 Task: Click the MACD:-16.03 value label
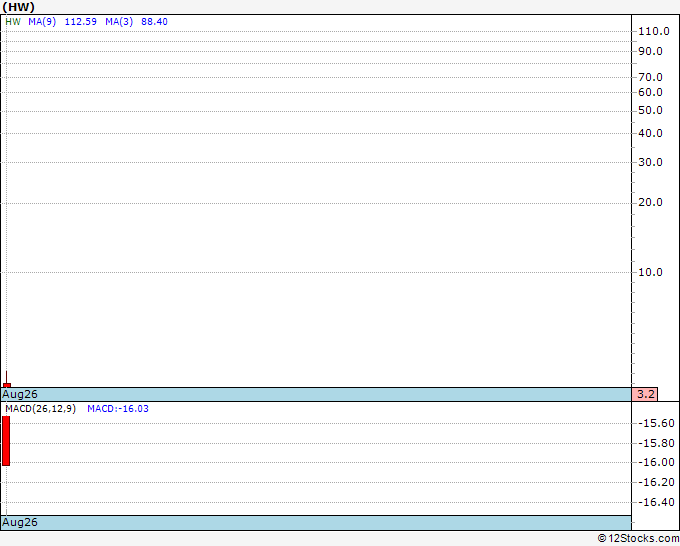point(118,409)
